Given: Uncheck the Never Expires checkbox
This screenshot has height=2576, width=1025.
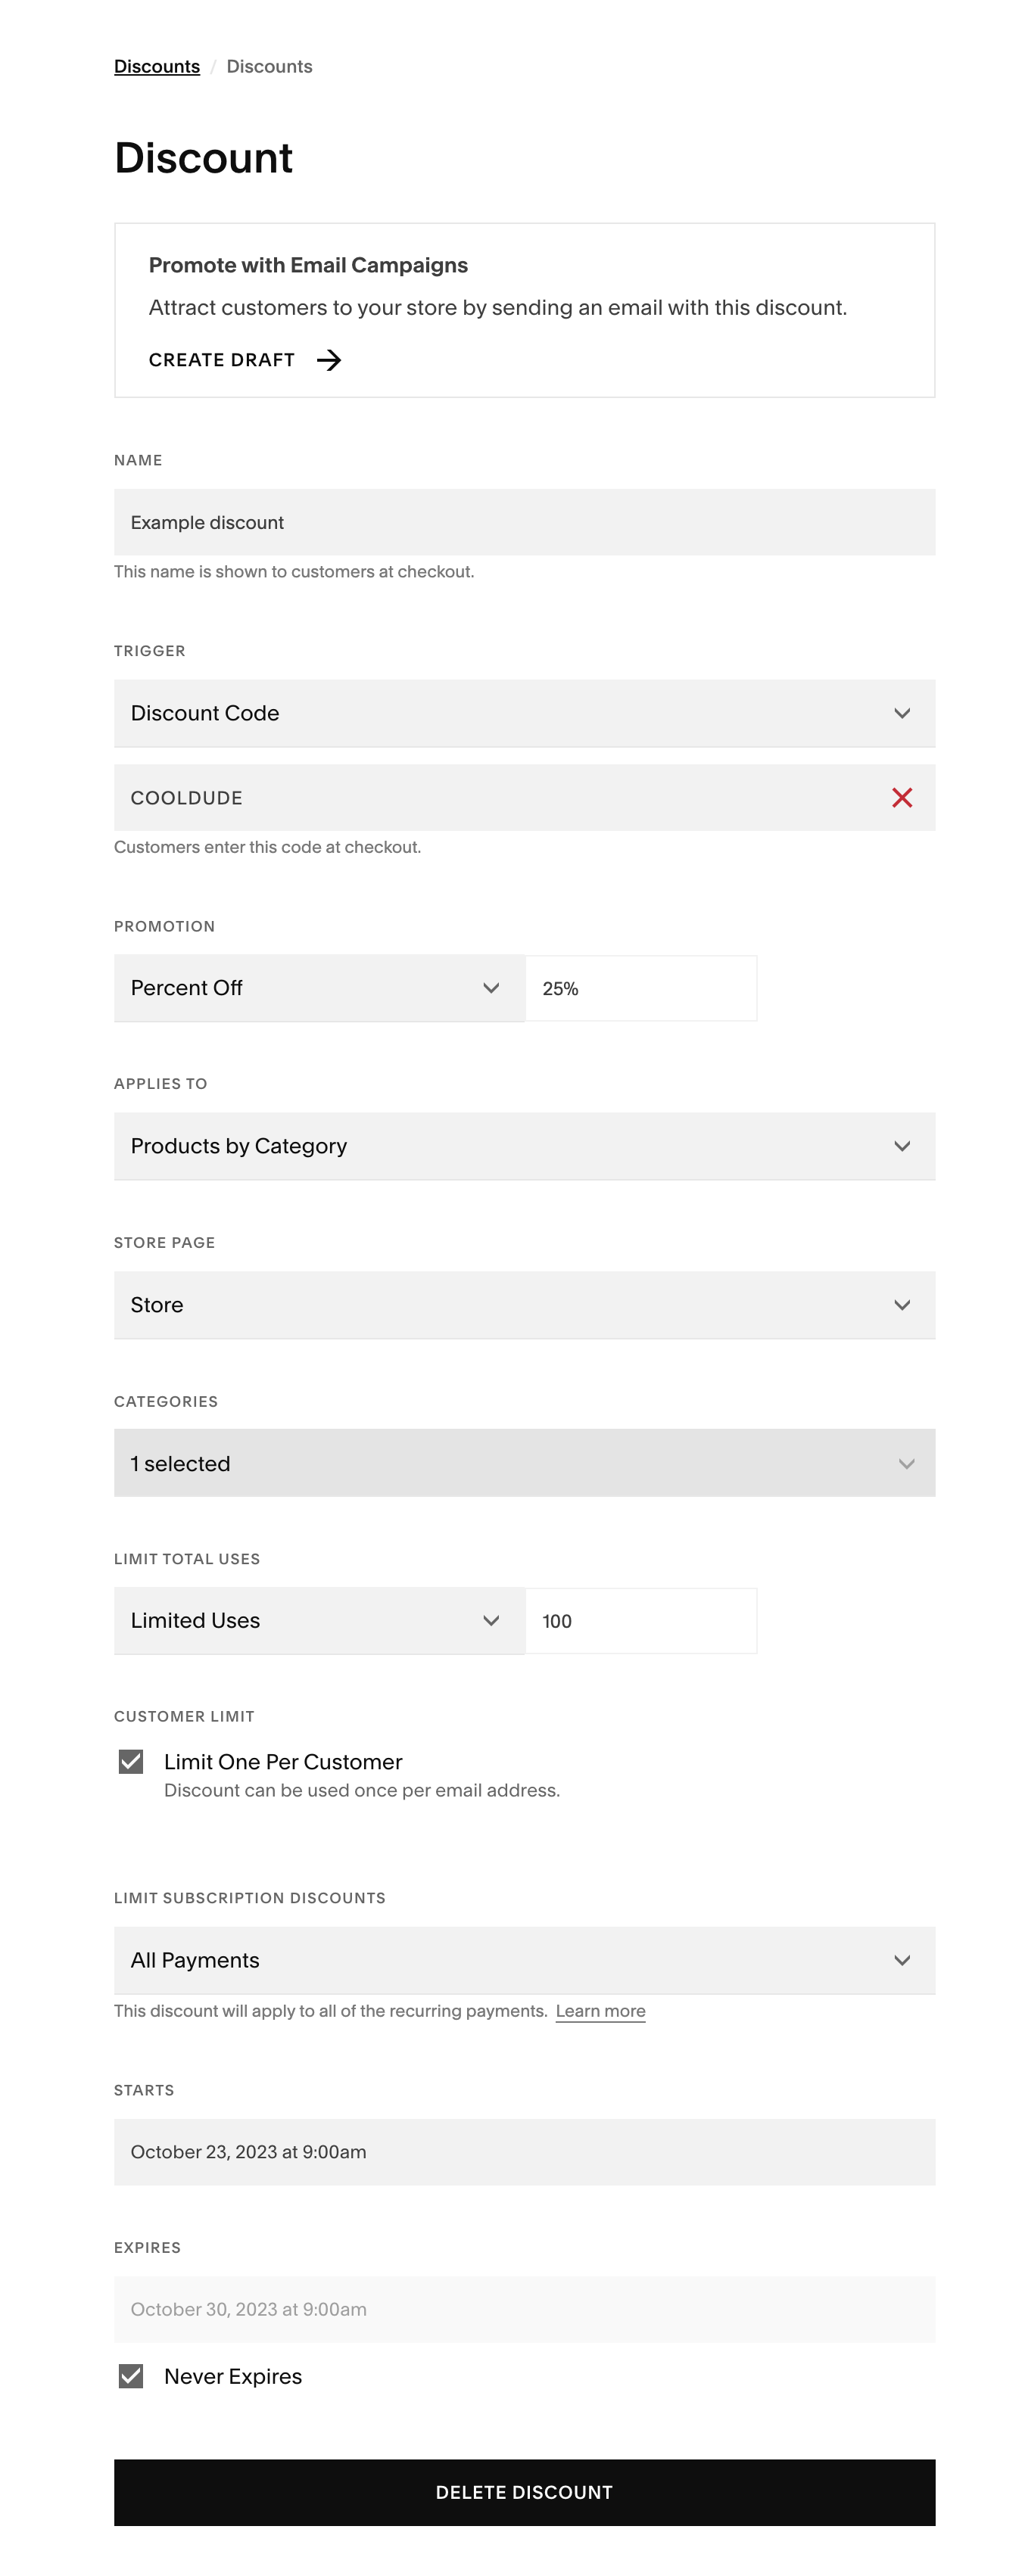Looking at the screenshot, I should tap(131, 2376).
